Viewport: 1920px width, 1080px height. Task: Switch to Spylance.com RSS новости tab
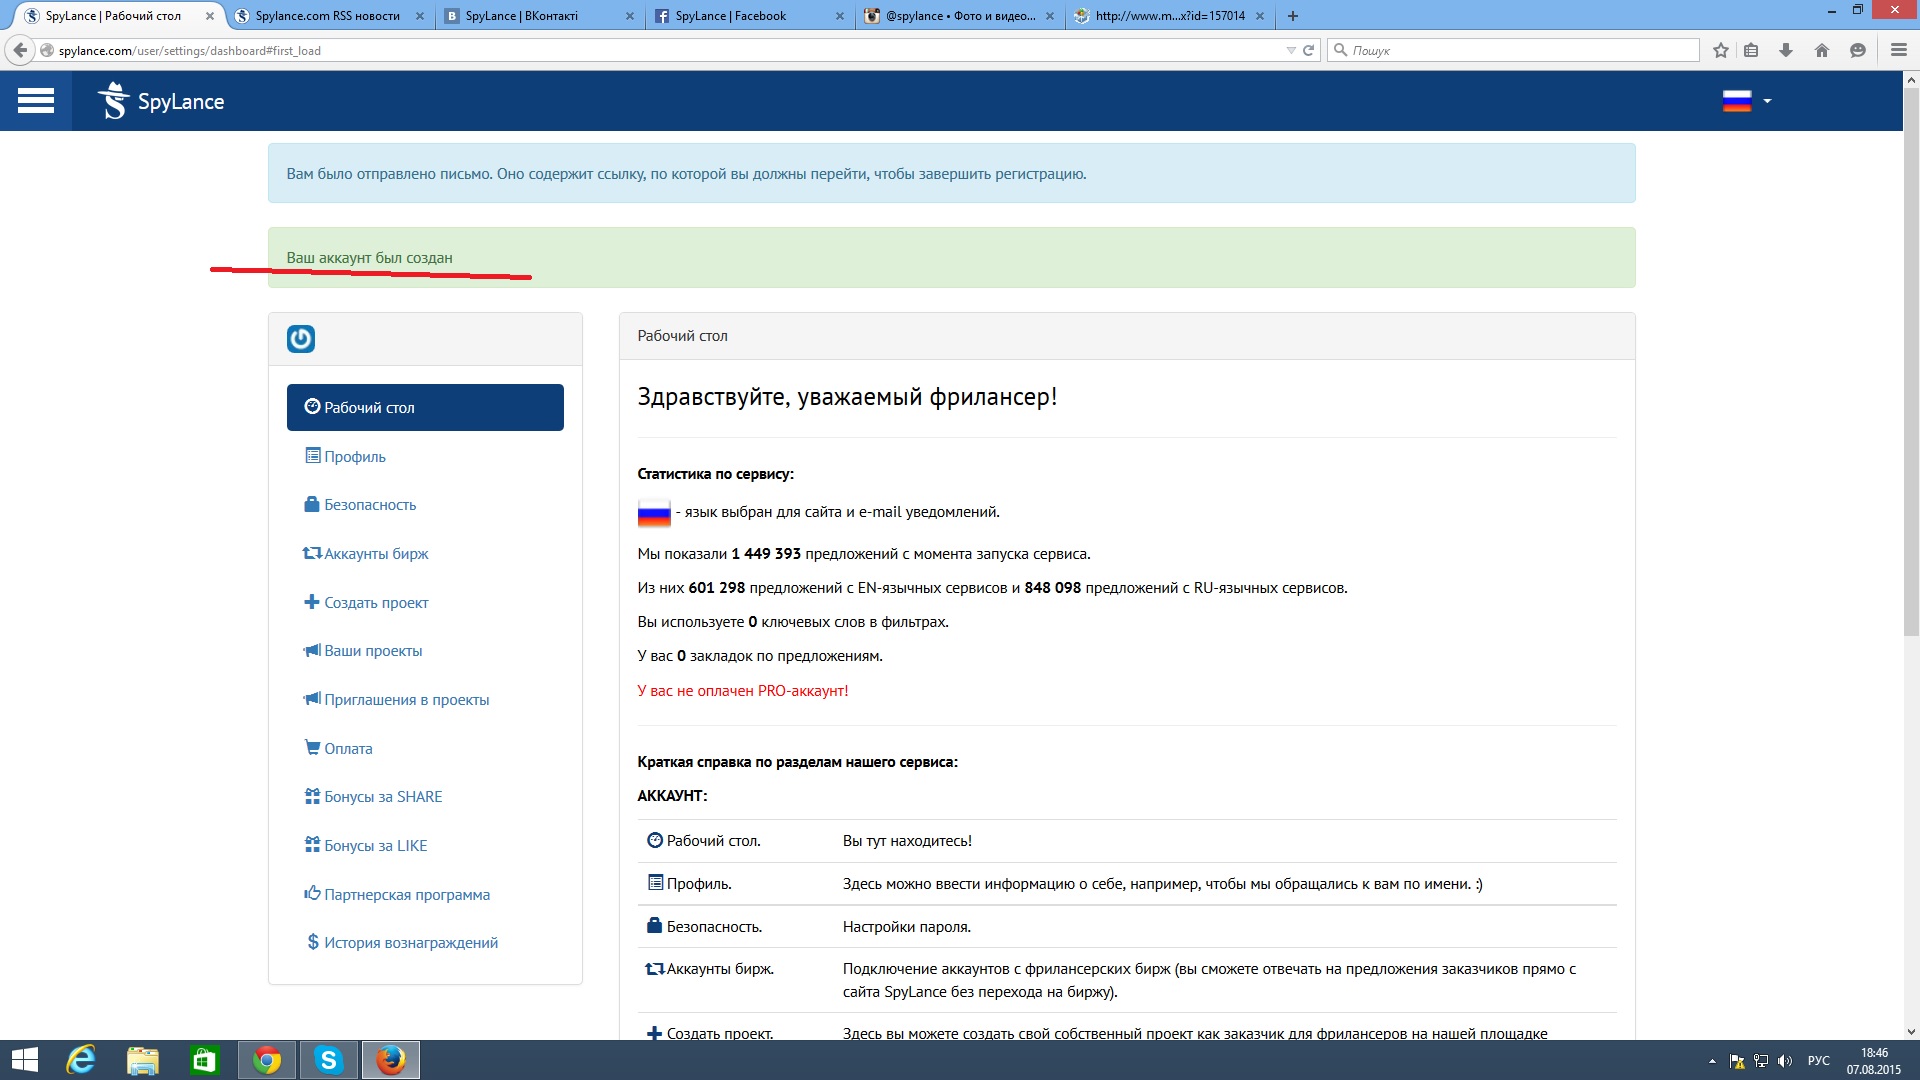click(x=327, y=16)
